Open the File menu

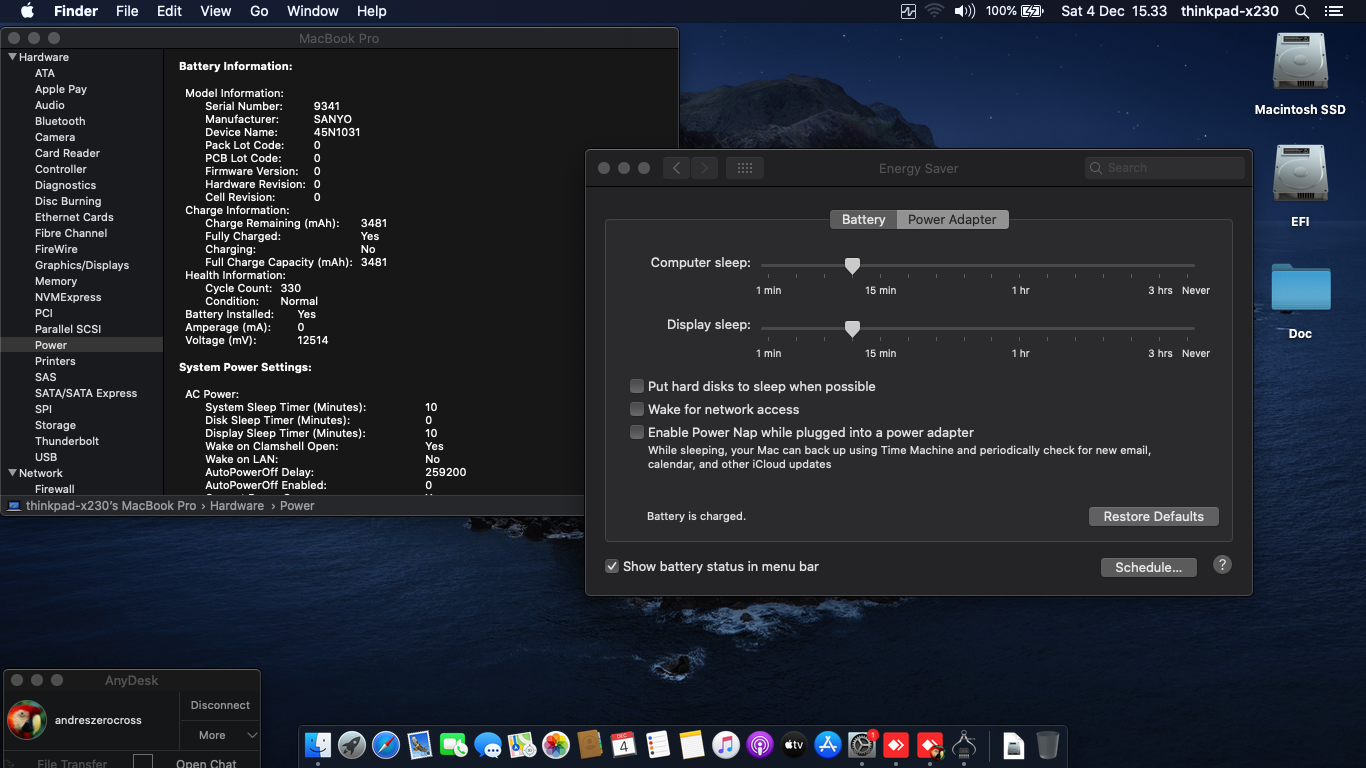tap(127, 11)
